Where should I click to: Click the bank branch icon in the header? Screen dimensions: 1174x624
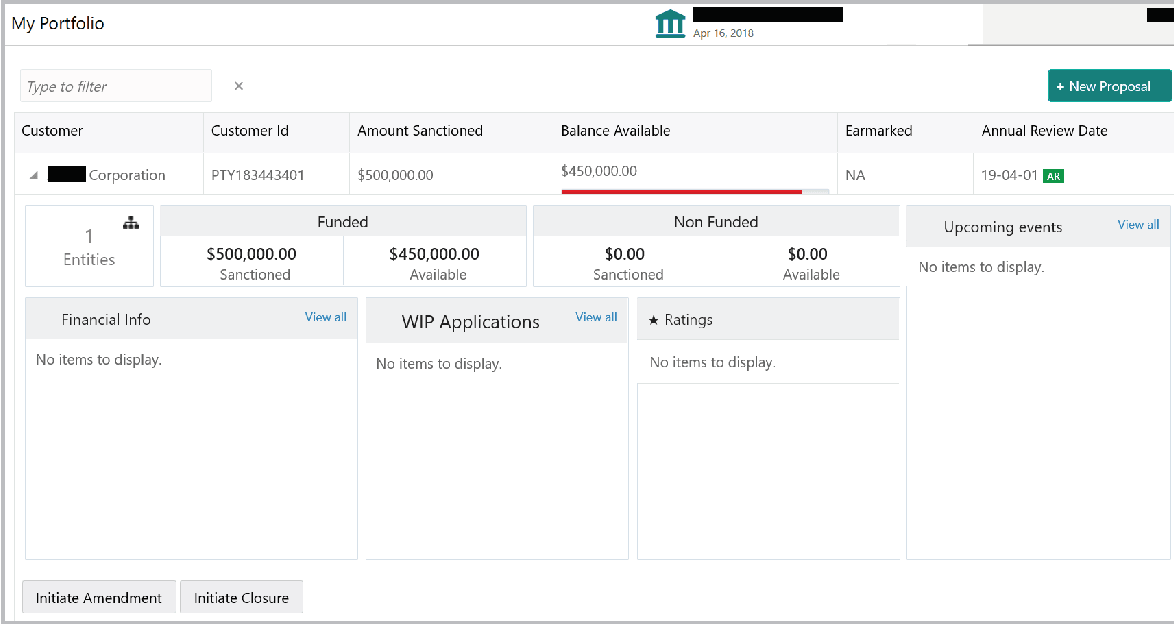(670, 21)
